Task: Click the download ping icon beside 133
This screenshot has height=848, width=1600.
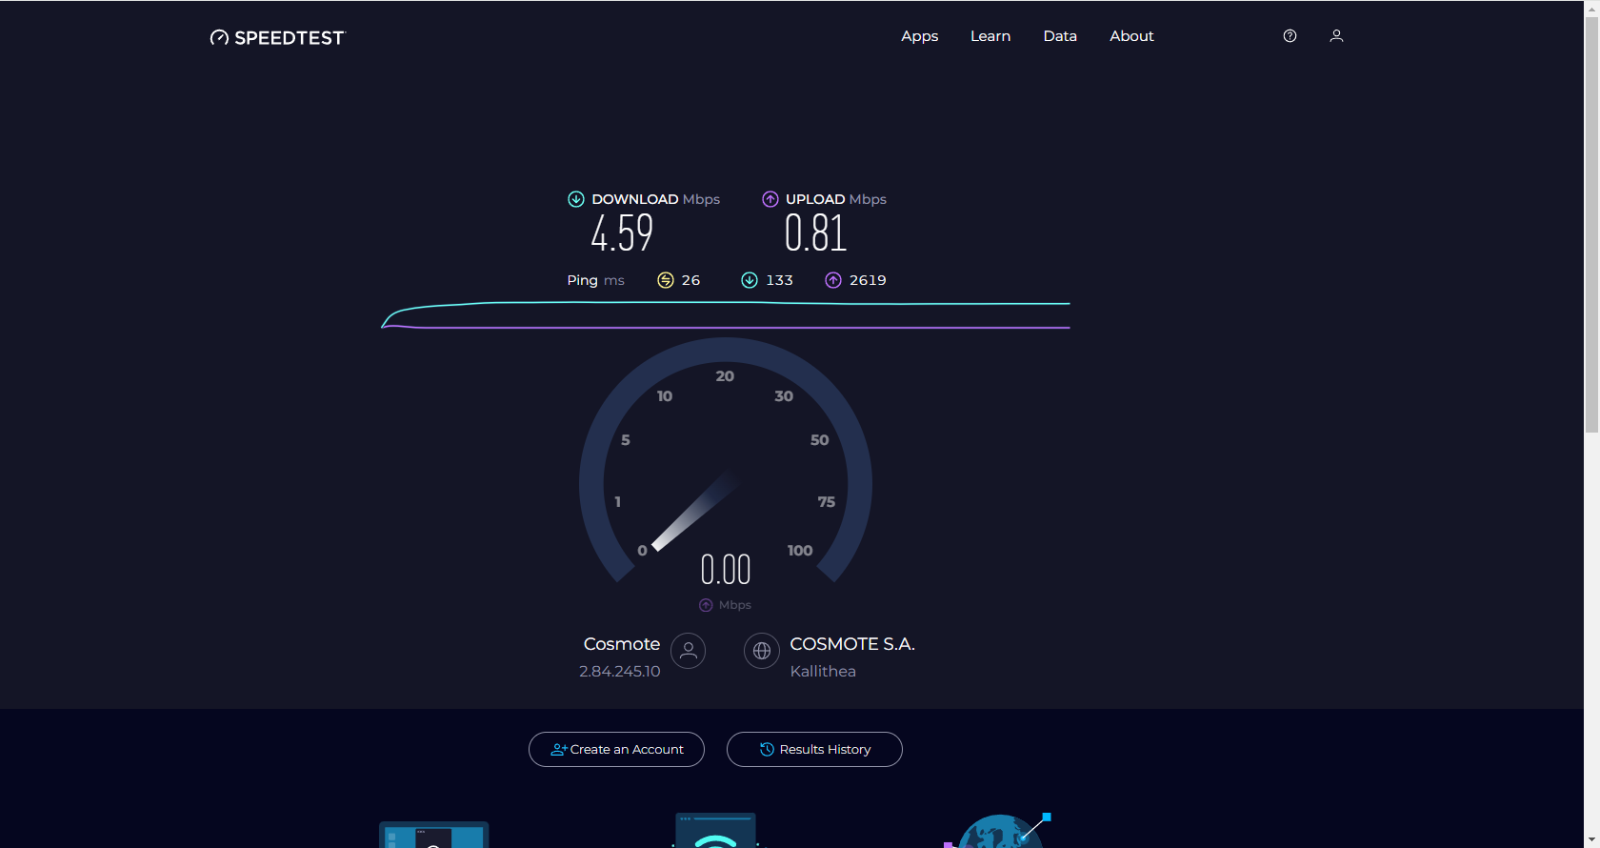Action: [749, 280]
